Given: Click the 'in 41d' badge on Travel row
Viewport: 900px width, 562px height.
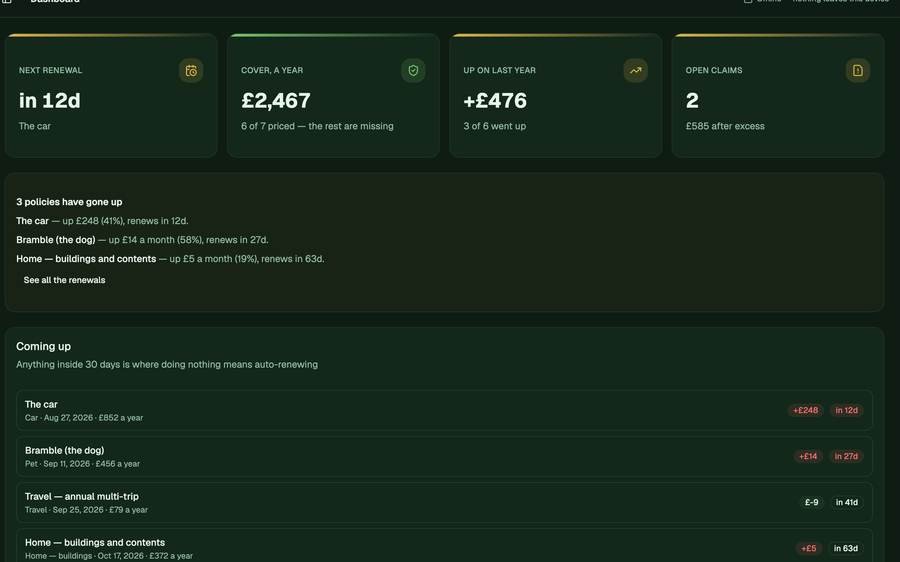Looking at the screenshot, I should pyautogui.click(x=847, y=502).
